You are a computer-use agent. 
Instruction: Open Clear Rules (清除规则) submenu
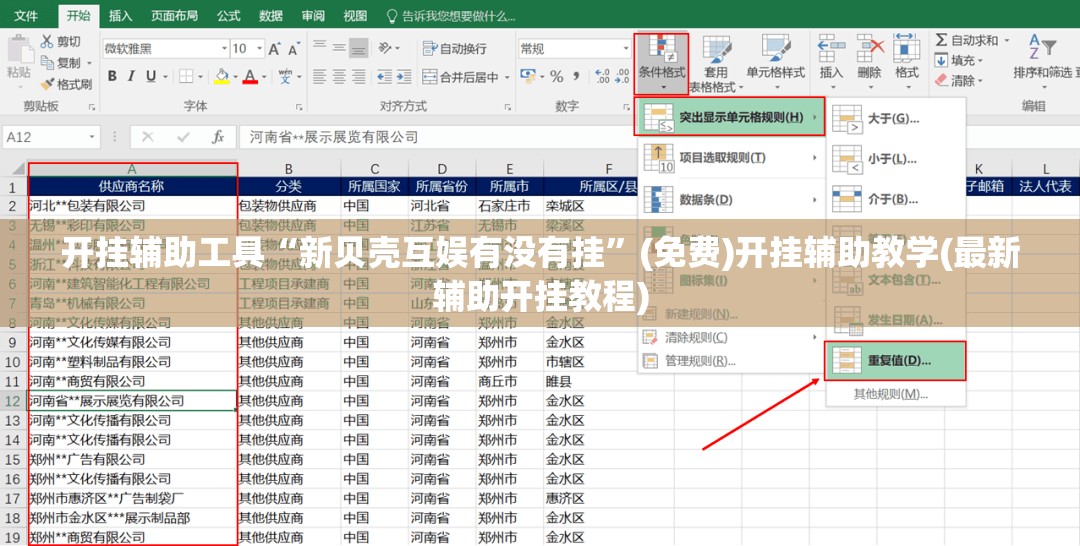click(x=730, y=337)
